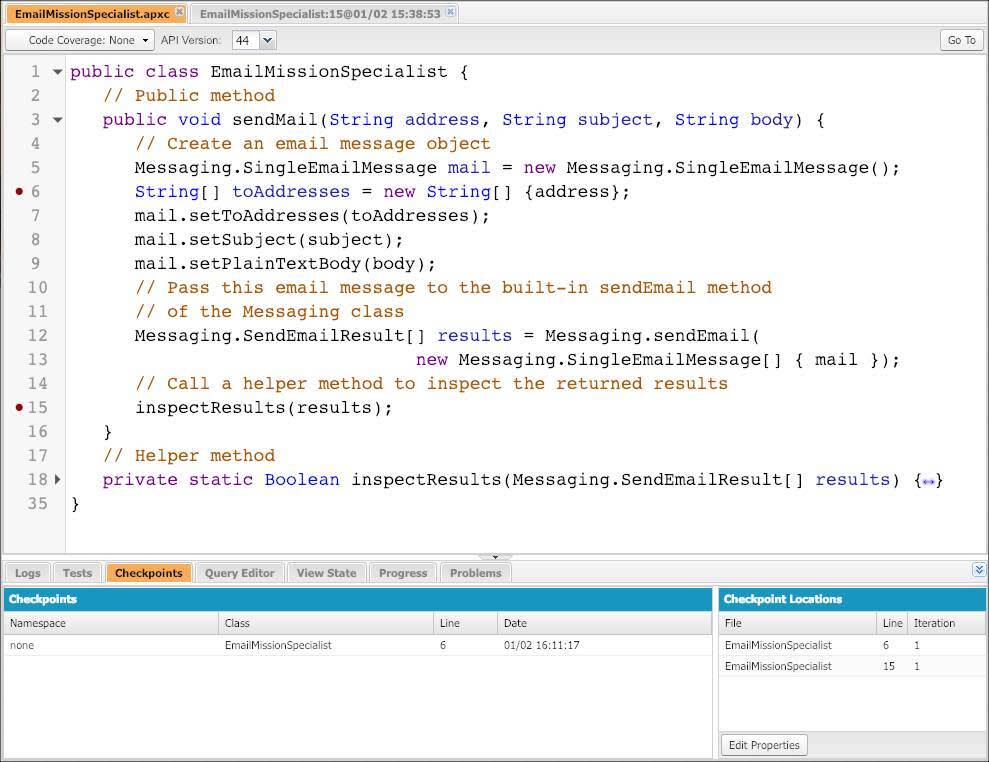The image size is (989, 762).
Task: Click 'toAddresses' variable on line 6
Action: coord(291,192)
